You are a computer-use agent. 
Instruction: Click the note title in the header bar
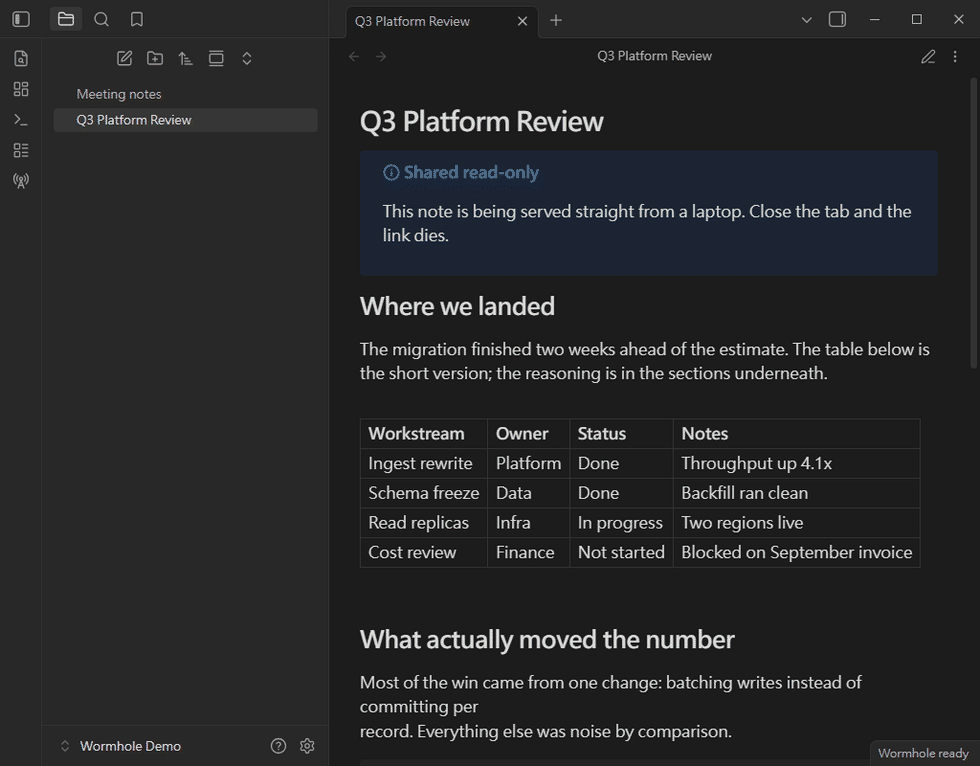pyautogui.click(x=654, y=56)
